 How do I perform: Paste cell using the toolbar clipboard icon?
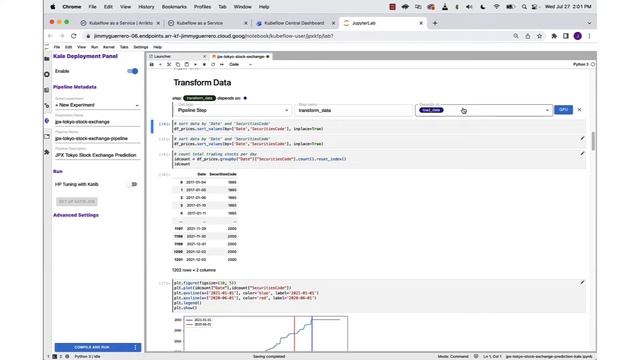(x=187, y=64)
